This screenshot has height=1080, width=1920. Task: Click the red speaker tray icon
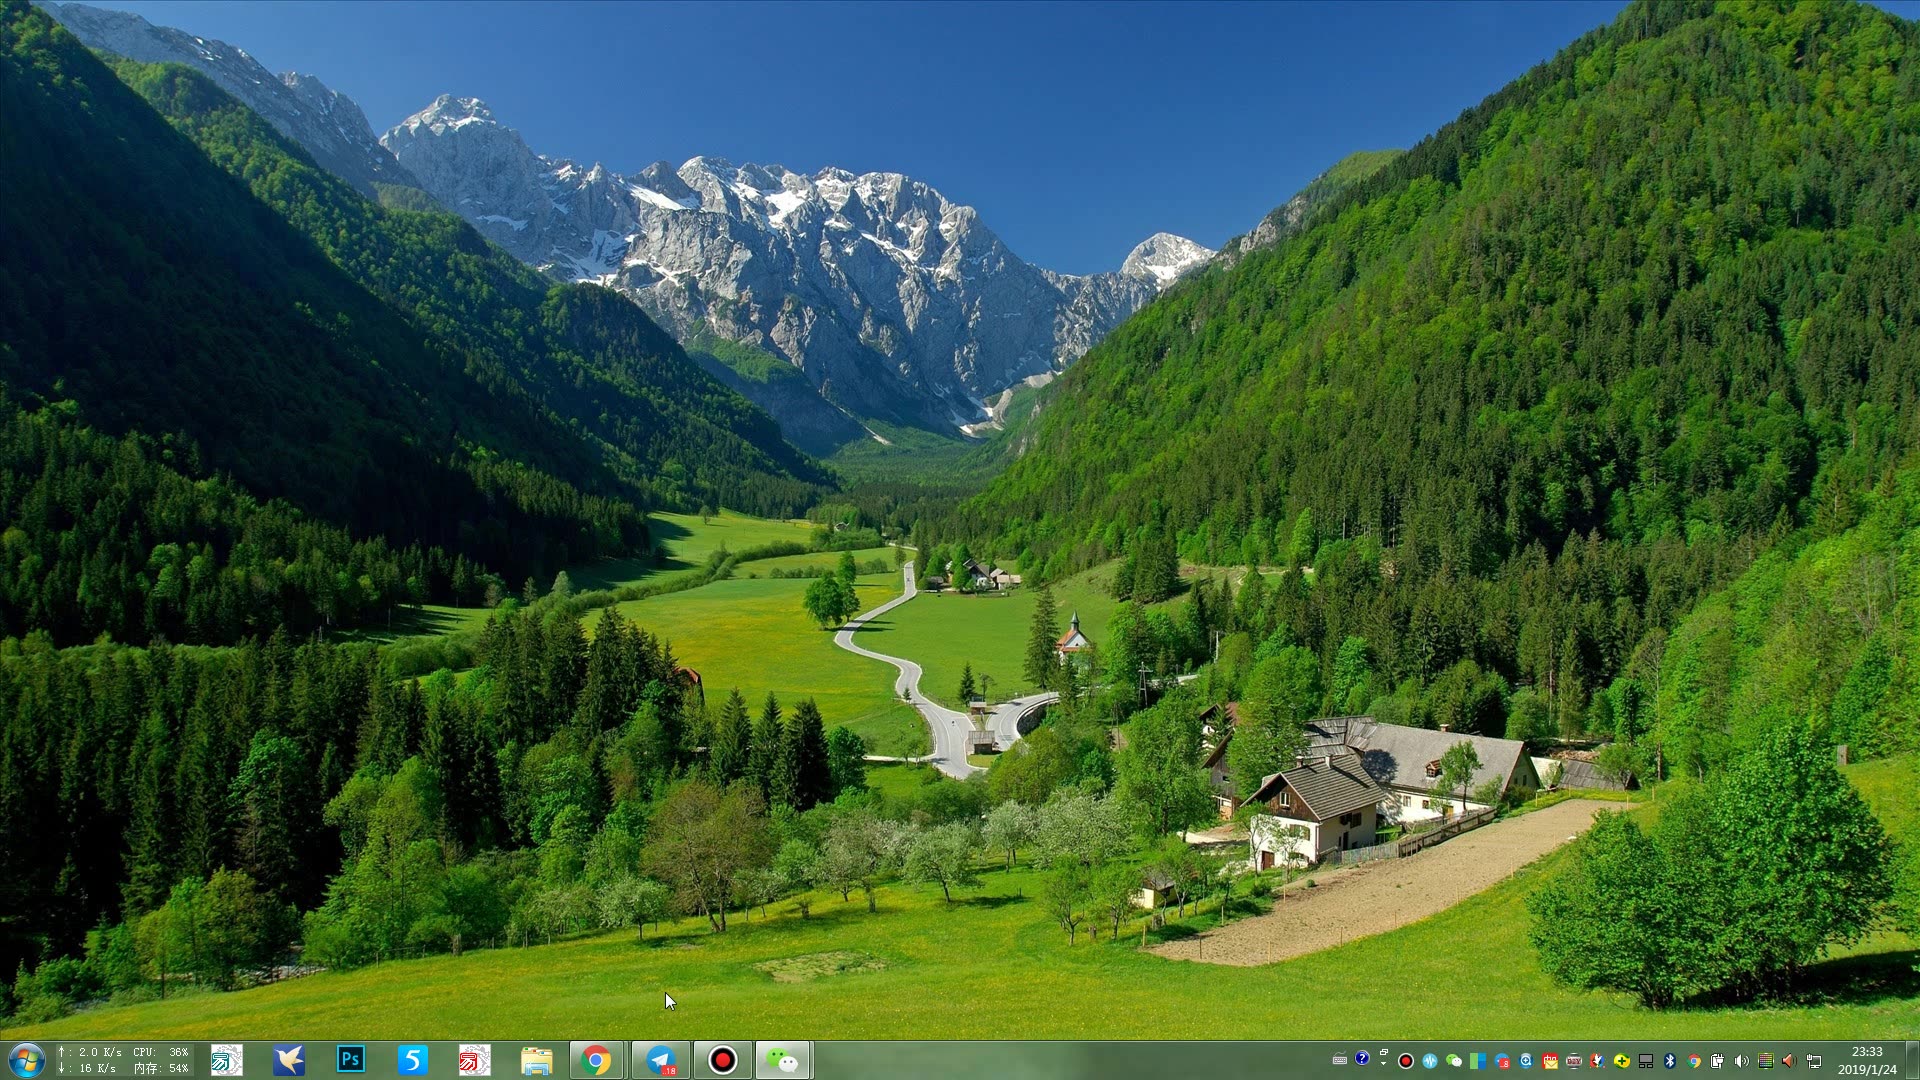pos(1789,1061)
